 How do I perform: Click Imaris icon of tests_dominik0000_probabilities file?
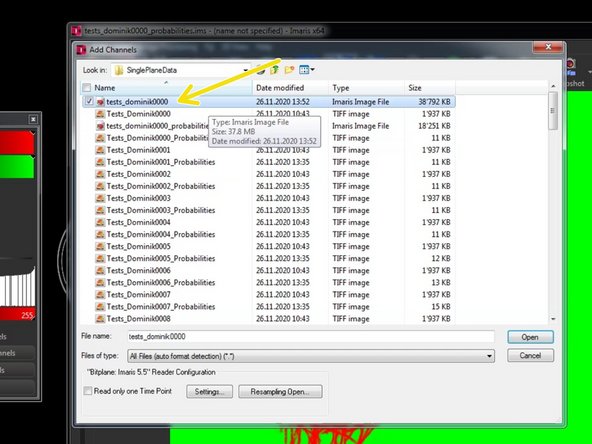pos(100,126)
